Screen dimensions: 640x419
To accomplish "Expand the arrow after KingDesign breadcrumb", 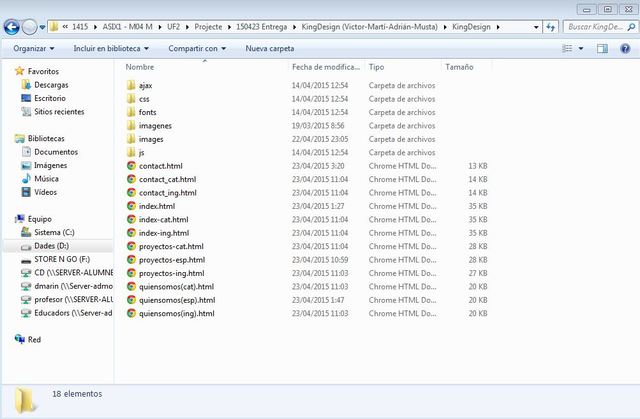I will [x=498, y=27].
